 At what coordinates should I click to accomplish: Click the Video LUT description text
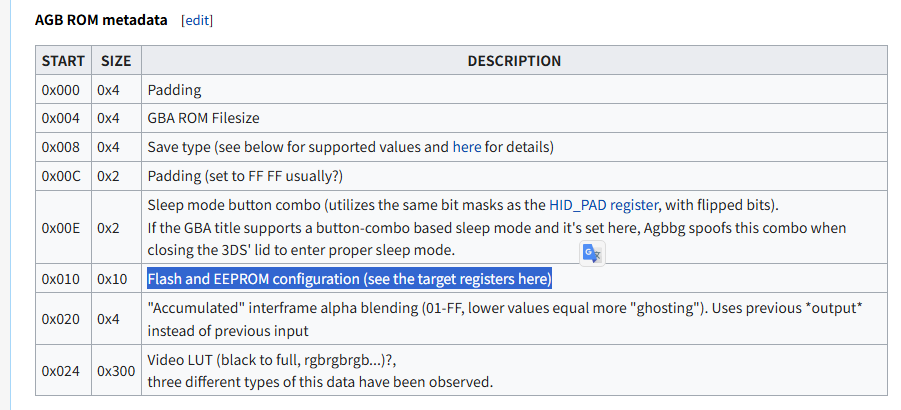[x=321, y=370]
